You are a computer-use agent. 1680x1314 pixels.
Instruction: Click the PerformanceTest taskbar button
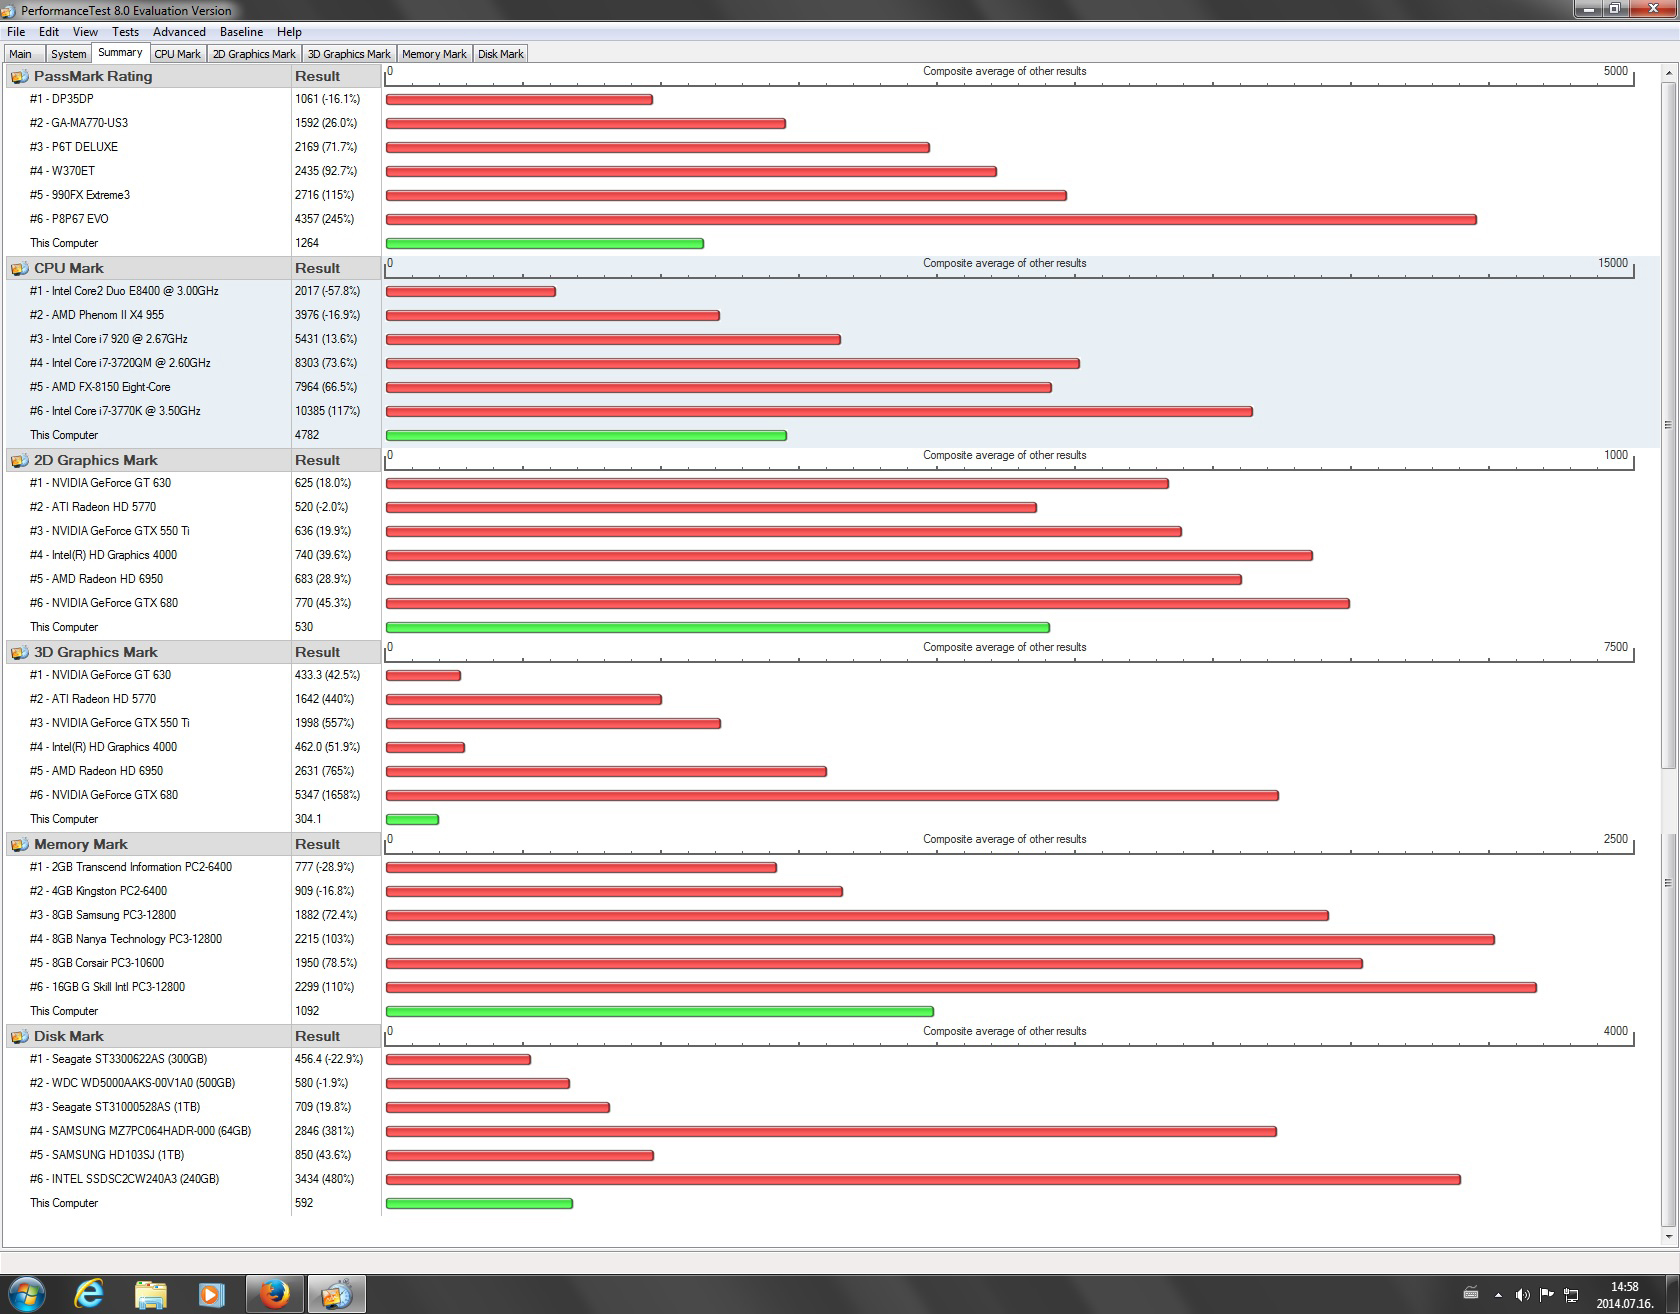point(336,1294)
